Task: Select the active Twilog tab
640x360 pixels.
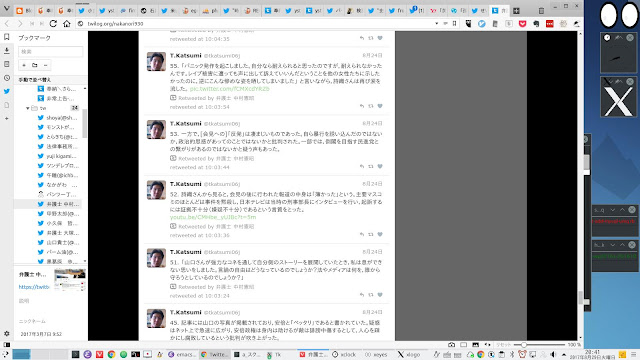Action: click(x=499, y=11)
